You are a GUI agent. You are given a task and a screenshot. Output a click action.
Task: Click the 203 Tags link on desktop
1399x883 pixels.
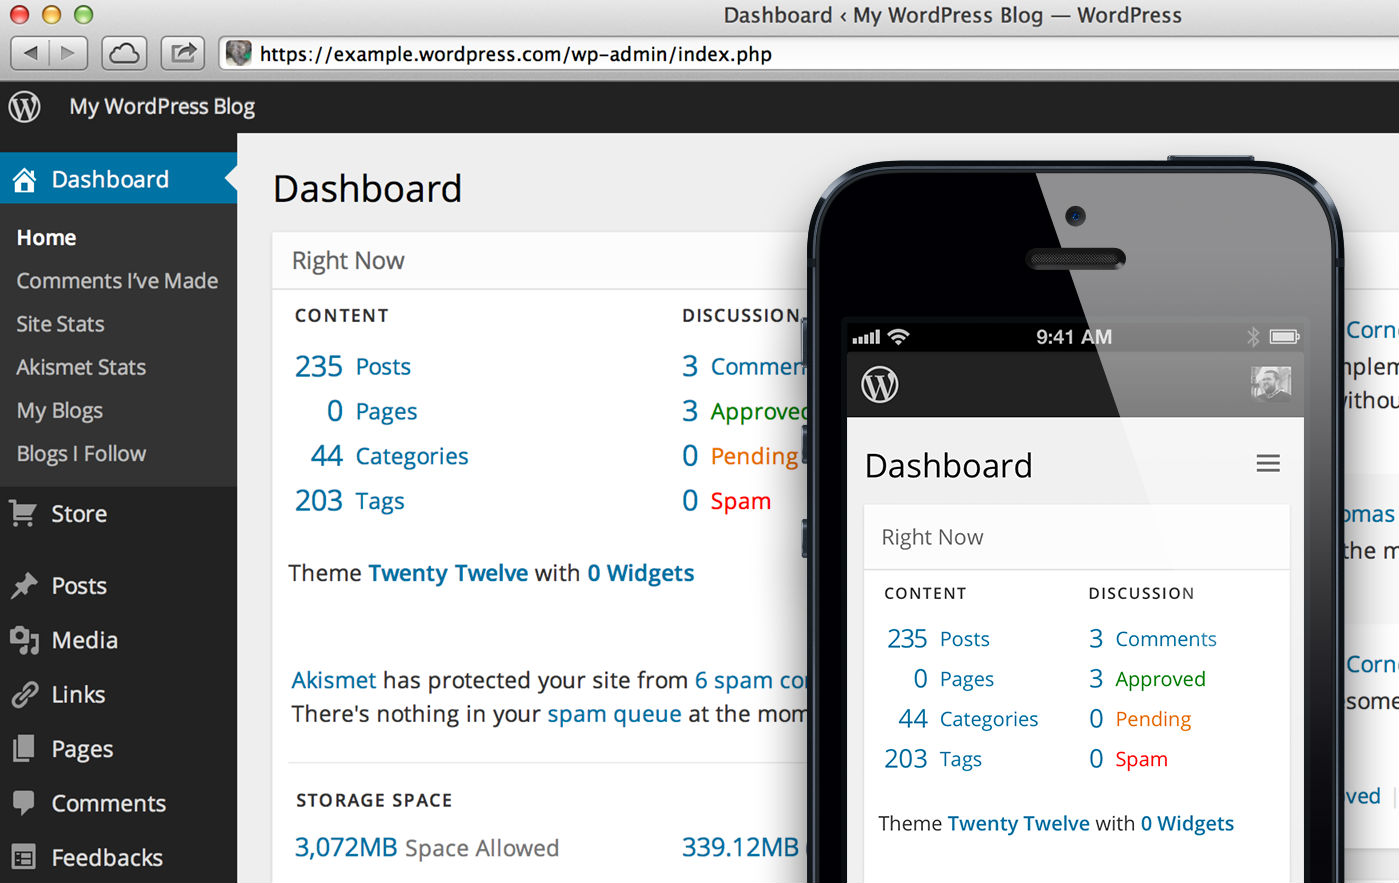349,500
